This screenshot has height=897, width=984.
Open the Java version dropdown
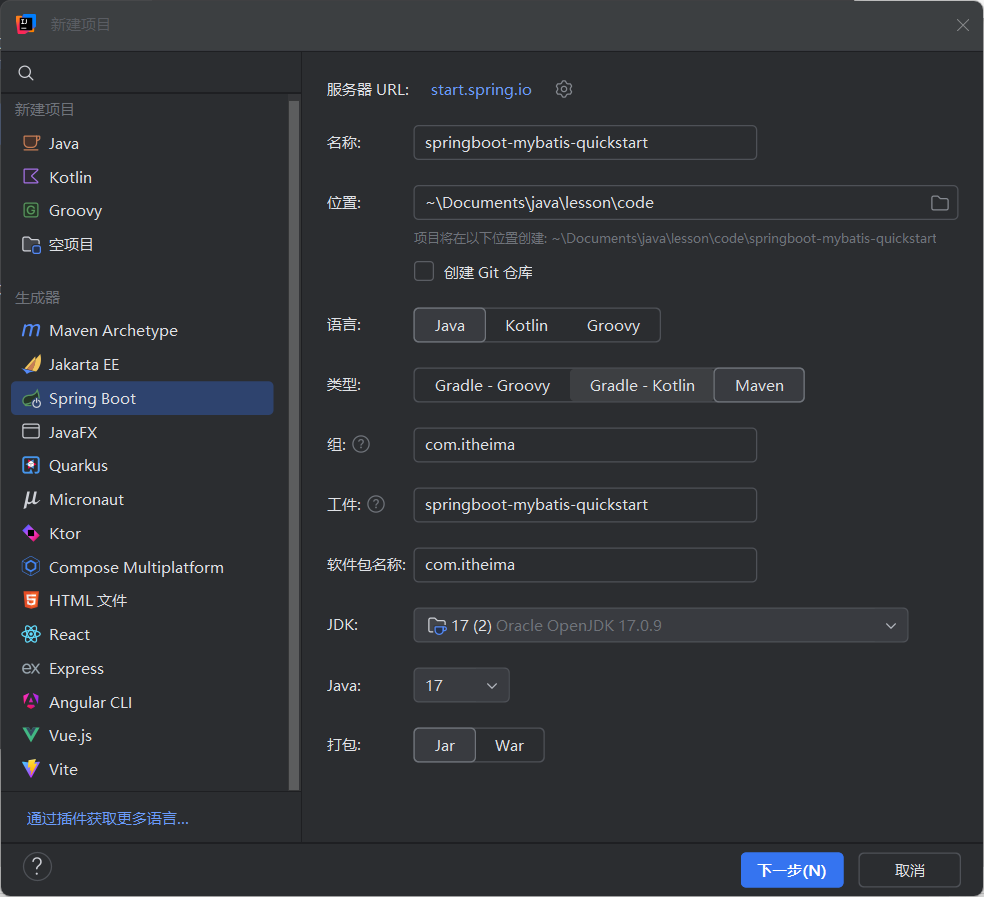click(461, 685)
